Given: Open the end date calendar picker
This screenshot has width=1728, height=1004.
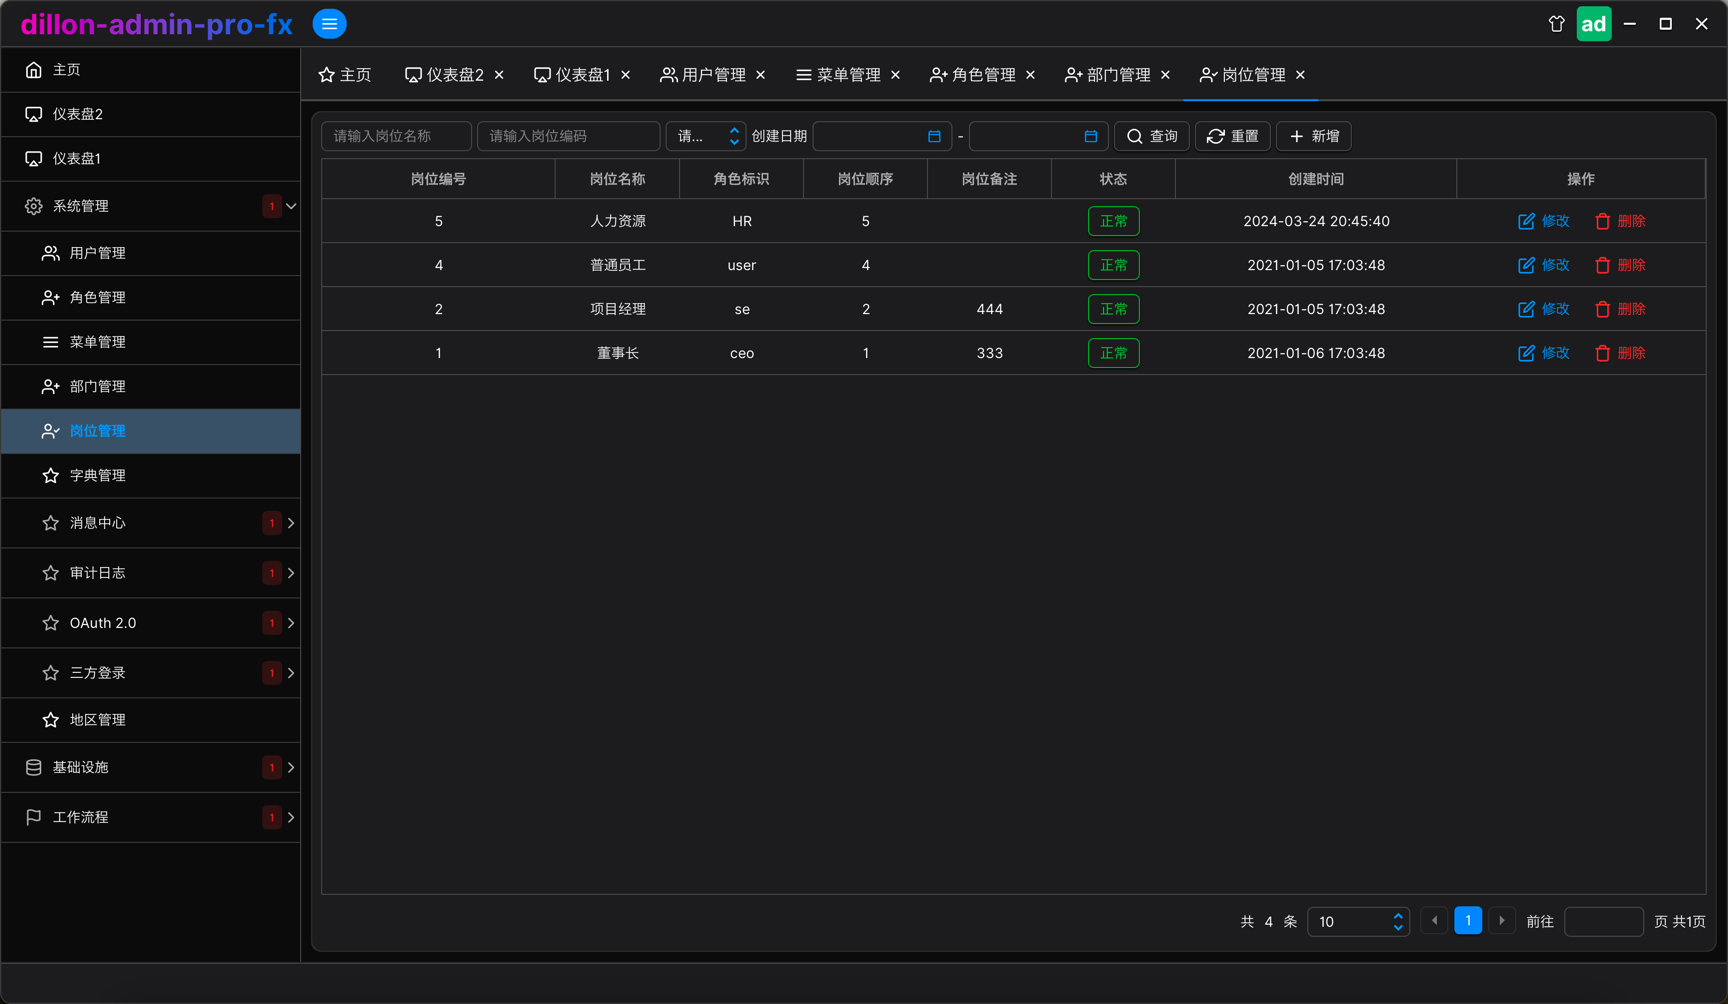Looking at the screenshot, I should [x=1090, y=136].
